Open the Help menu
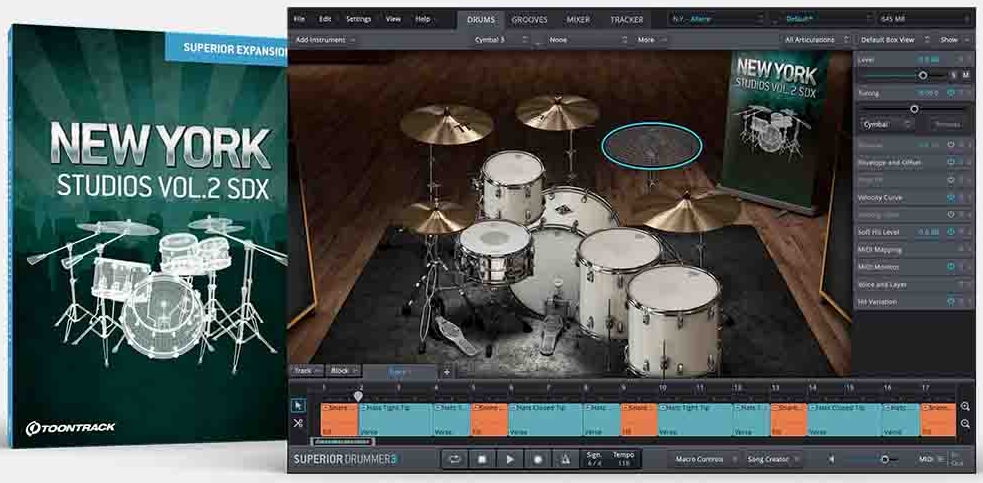 pos(423,19)
